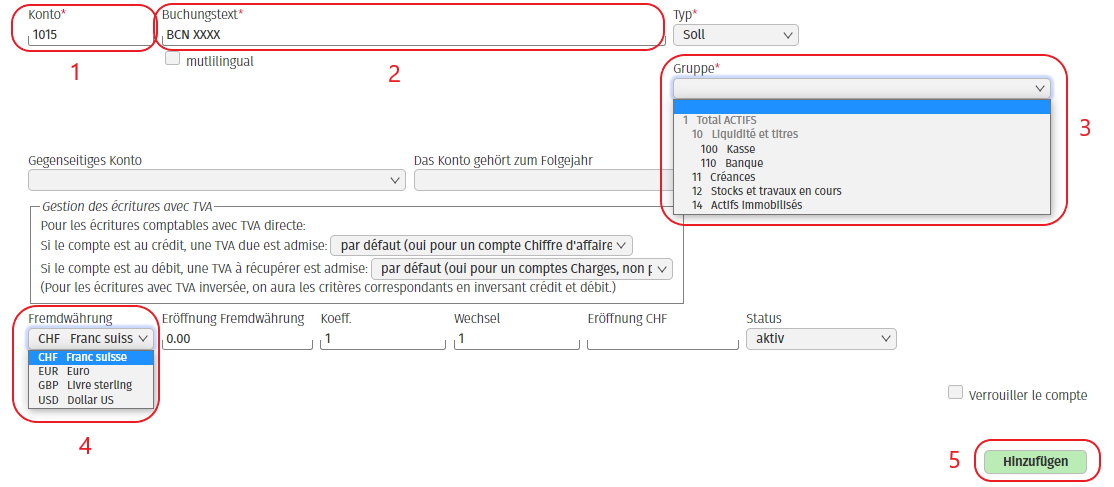
Task: Open the TVA due au crédit dropdown
Action: tap(482, 245)
